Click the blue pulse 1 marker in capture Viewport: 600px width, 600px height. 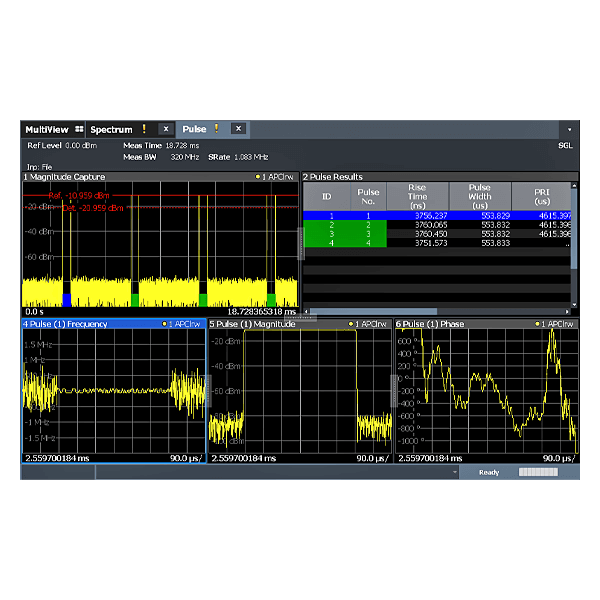coord(67,300)
